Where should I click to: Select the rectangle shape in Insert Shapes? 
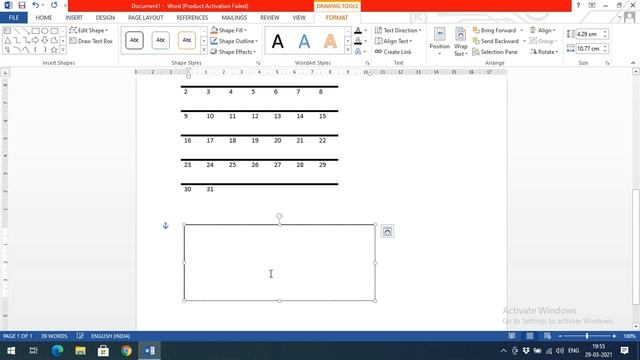(x=36, y=31)
